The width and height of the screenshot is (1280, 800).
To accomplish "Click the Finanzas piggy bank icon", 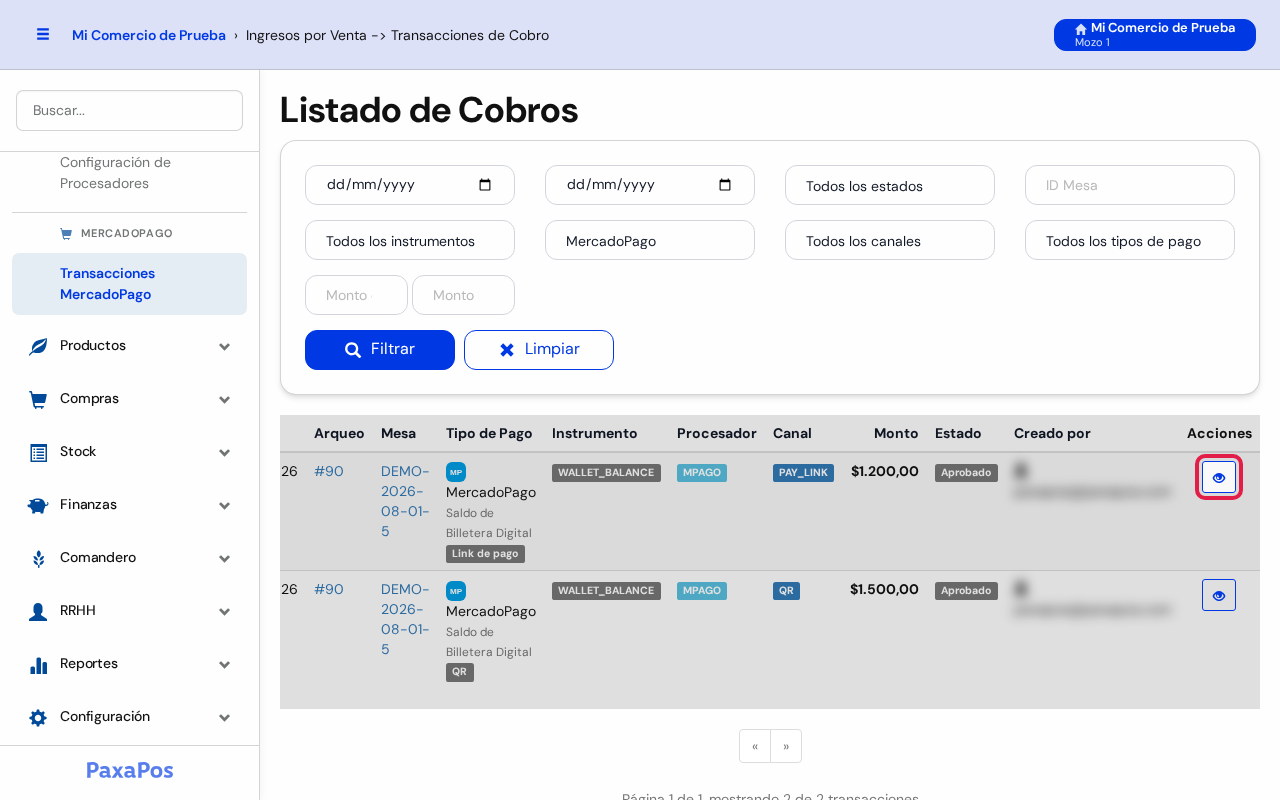I will (38, 505).
